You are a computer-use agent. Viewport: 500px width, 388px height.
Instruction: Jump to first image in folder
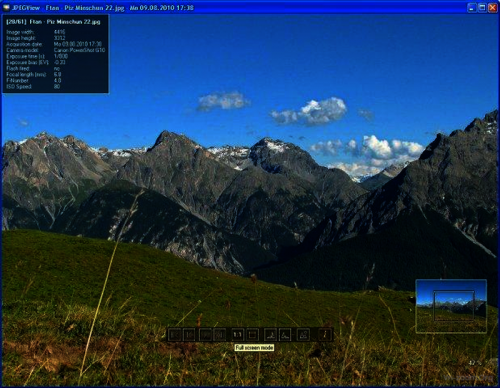(x=175, y=334)
